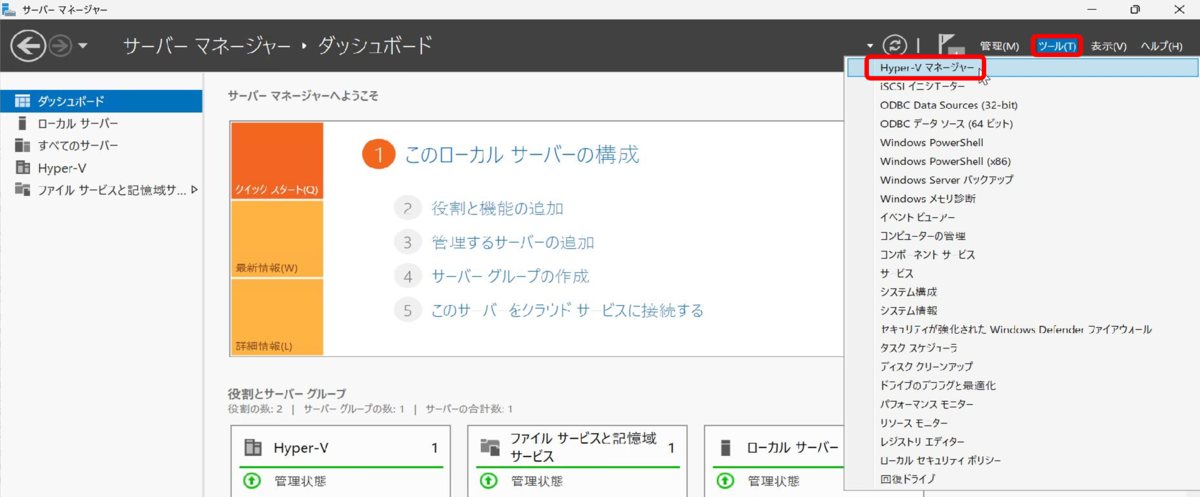This screenshot has width=1200, height=497.
Task: Click the all servers icon in sidebar
Action: click(x=22, y=145)
